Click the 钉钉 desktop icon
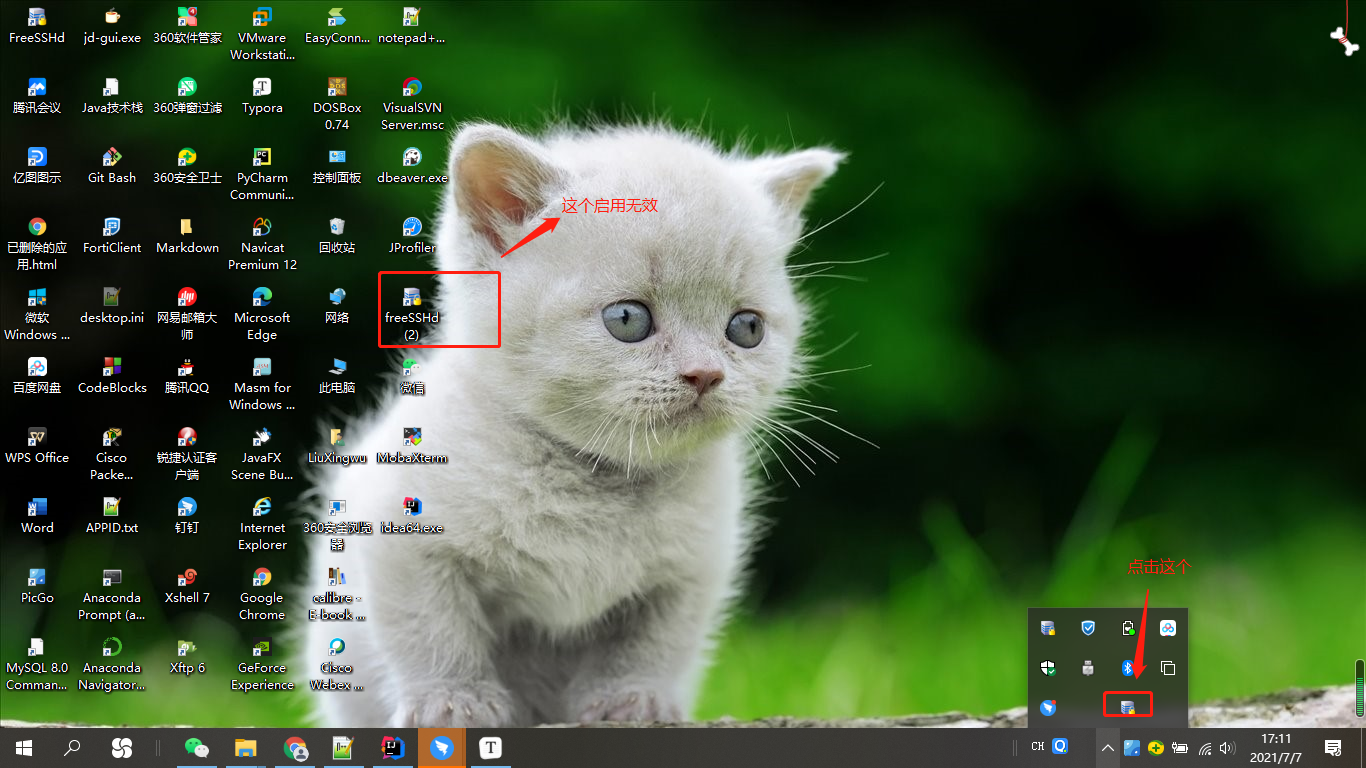Viewport: 1366px width, 768px height. point(187,516)
